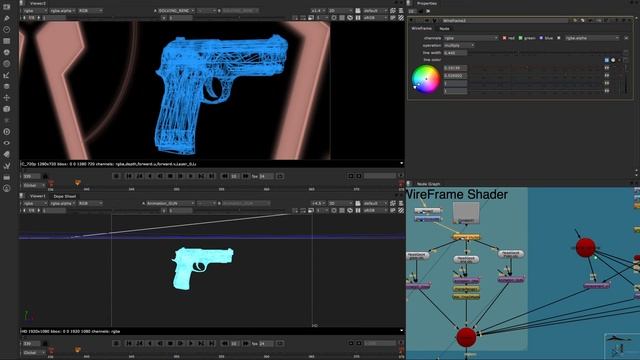Open the Wireframe tab in Properties

click(422, 29)
